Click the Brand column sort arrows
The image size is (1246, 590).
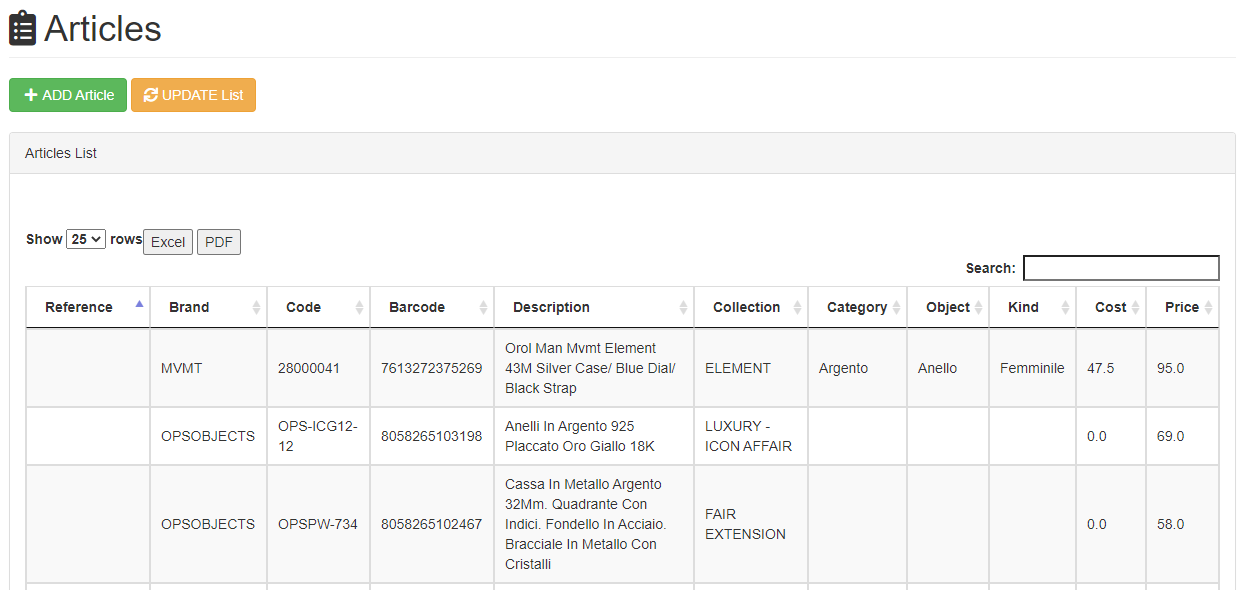point(256,307)
